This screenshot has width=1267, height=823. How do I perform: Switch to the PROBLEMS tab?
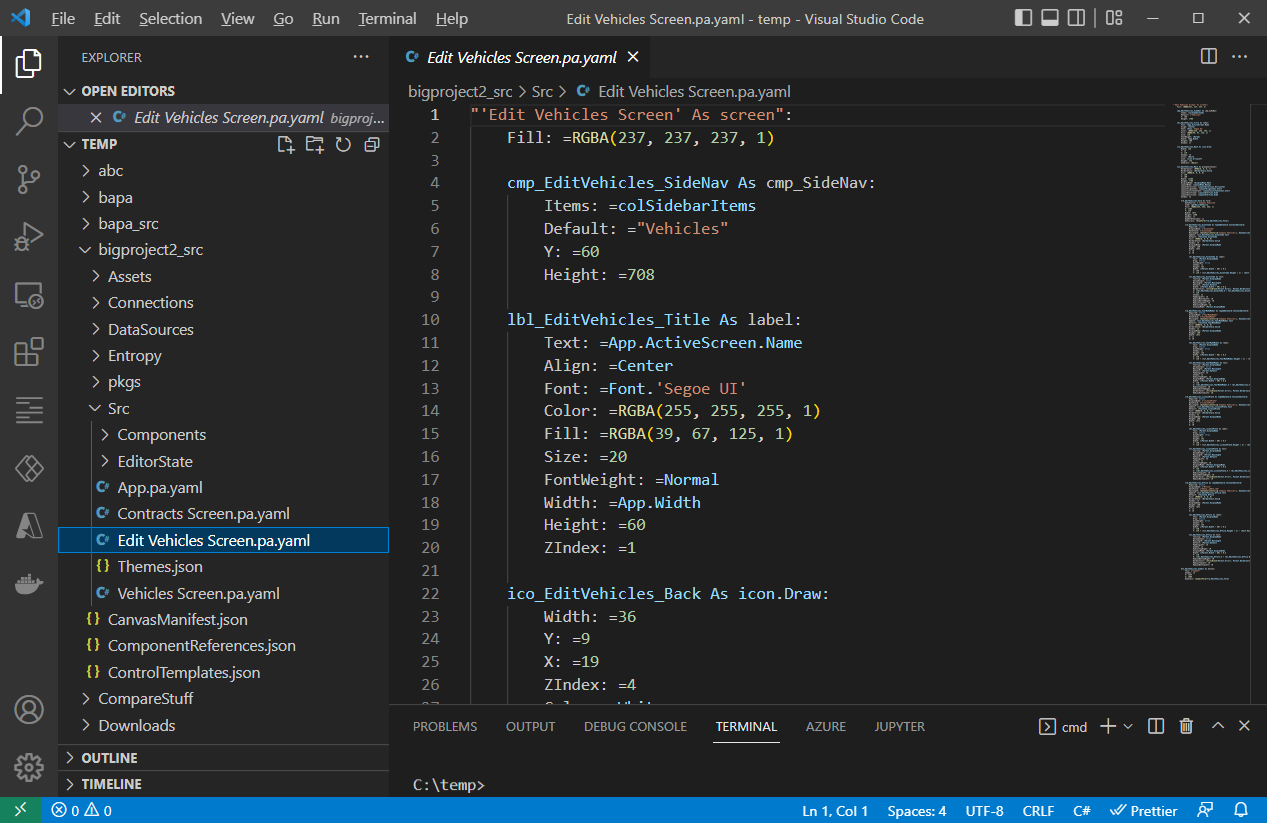point(445,727)
